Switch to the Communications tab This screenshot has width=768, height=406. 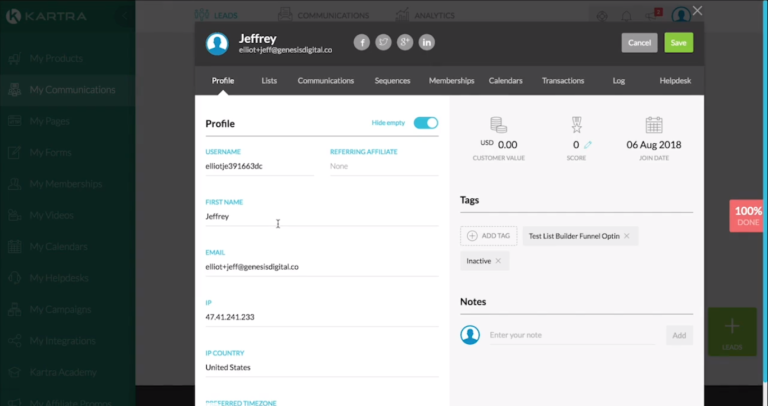(x=326, y=81)
